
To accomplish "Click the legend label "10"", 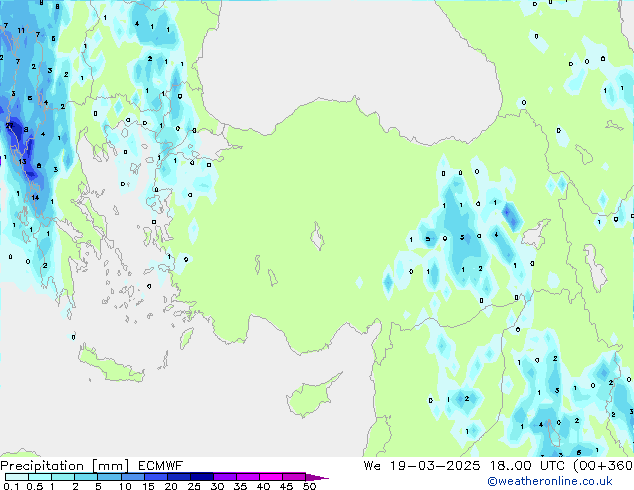I will tap(125, 486).
